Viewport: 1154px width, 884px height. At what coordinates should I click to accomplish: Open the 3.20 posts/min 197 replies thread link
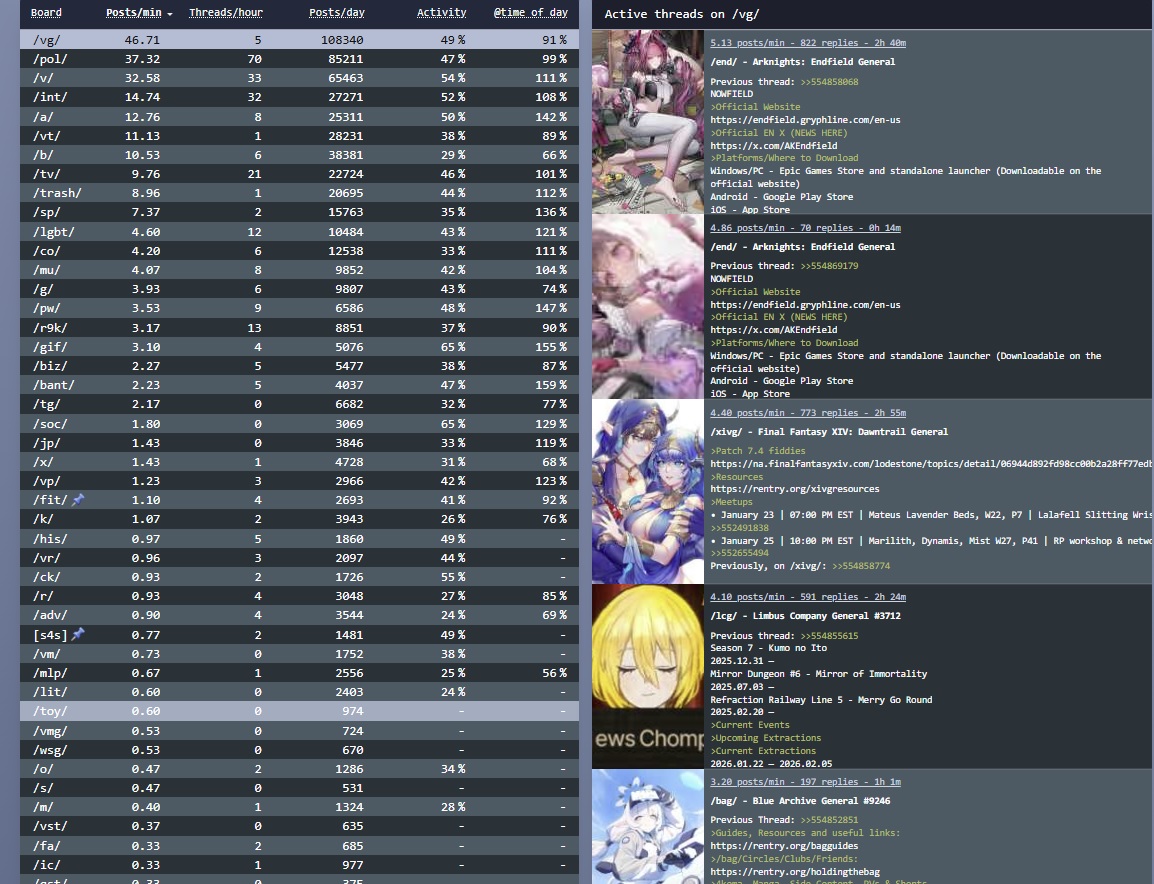tap(805, 782)
